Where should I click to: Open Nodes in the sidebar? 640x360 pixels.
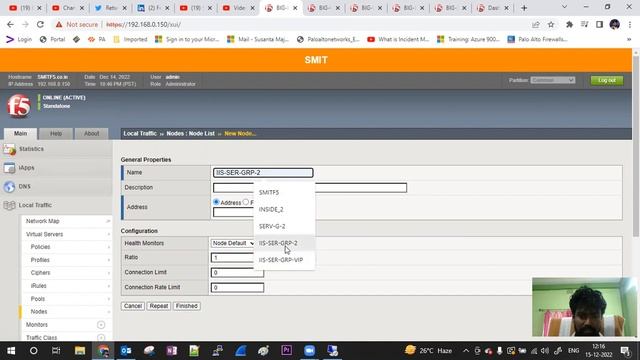tap(39, 311)
